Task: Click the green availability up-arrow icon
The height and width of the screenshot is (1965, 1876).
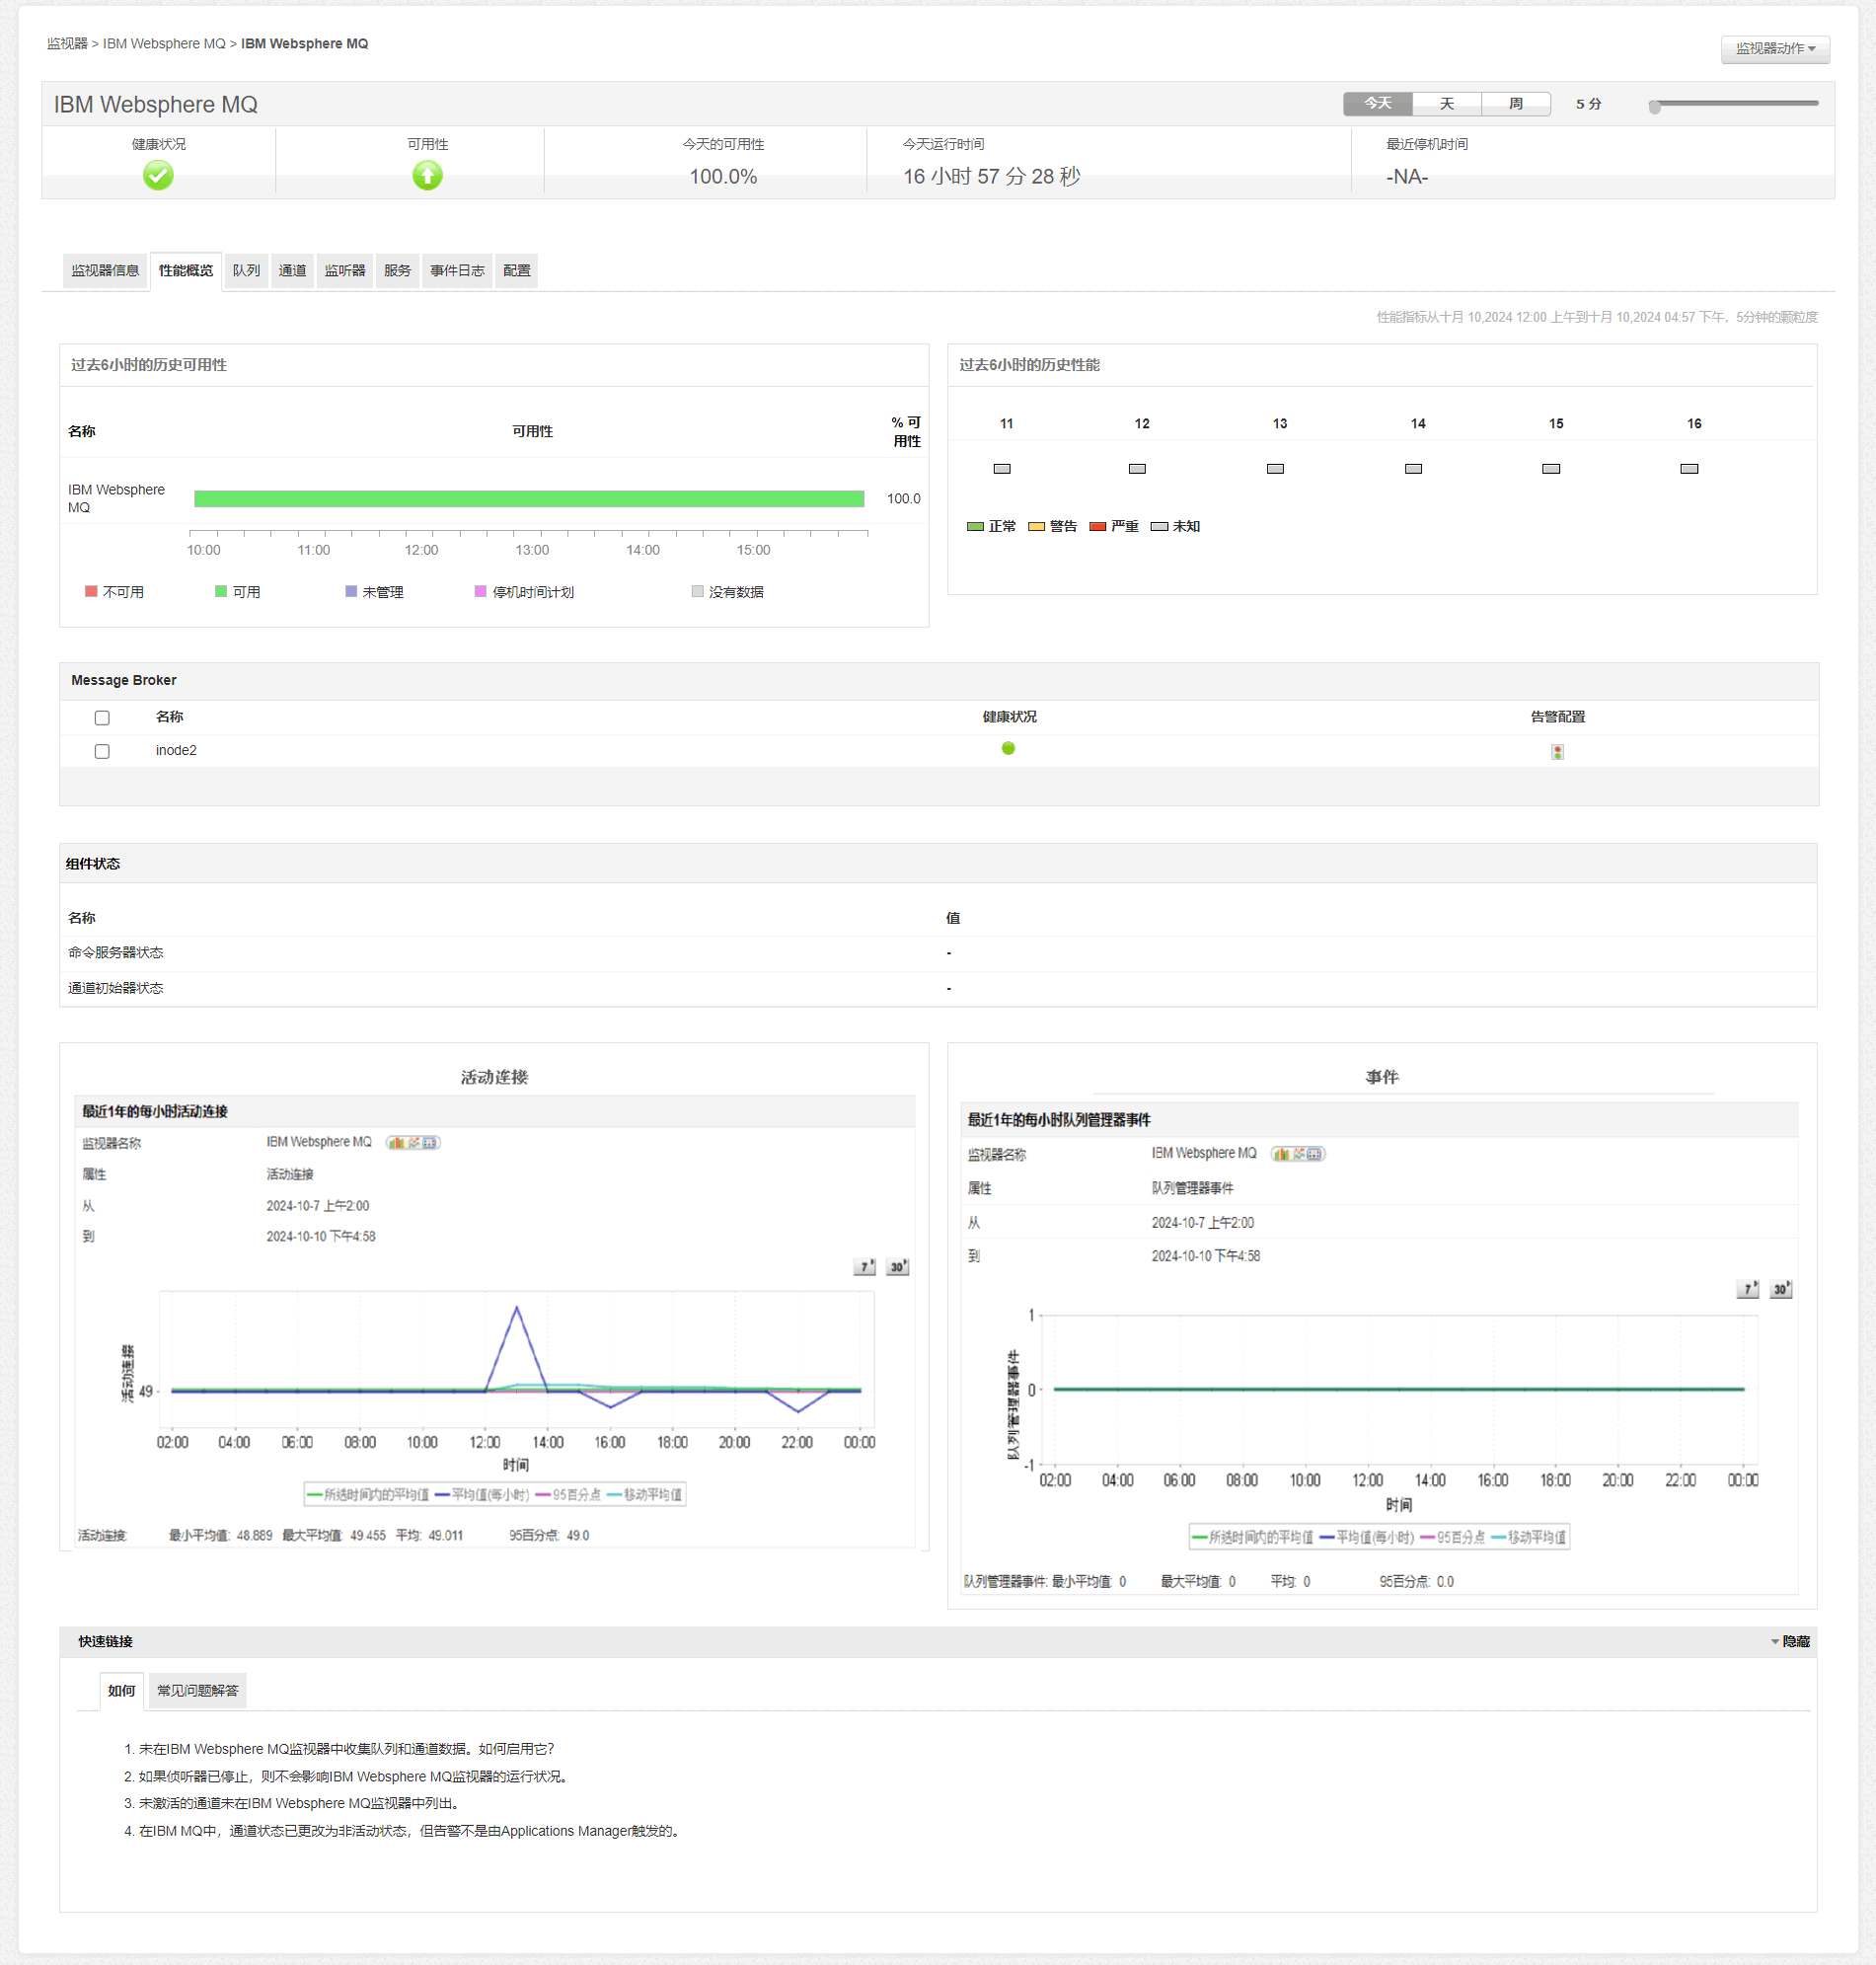Action: pyautogui.click(x=427, y=176)
